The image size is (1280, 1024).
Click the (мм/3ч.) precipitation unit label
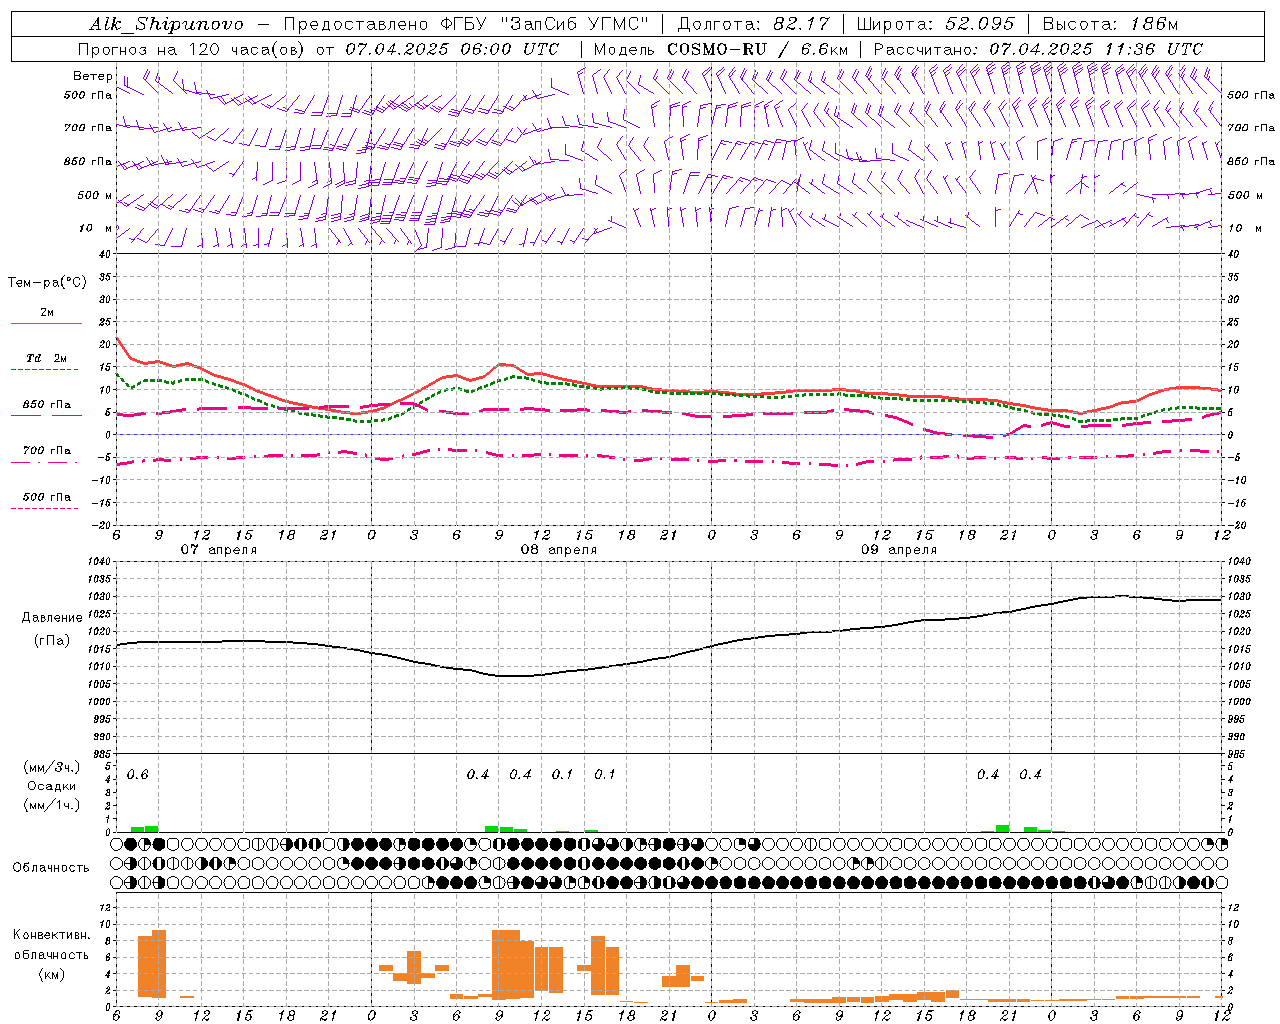(51, 768)
